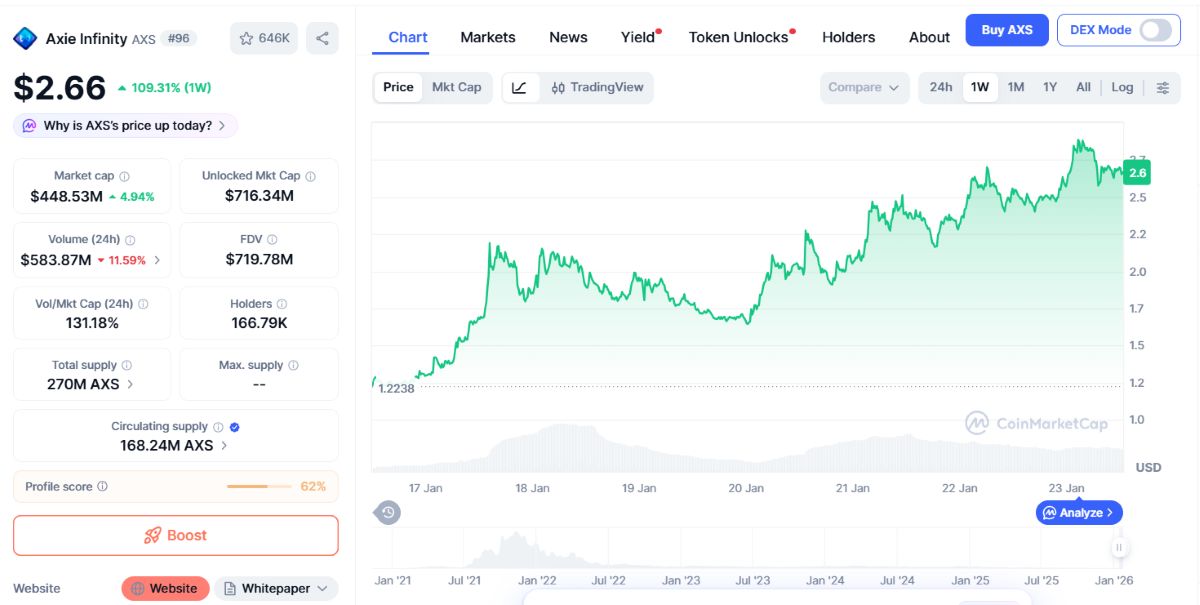1200x605 pixels.
Task: Click the 1.2238 starting price label
Action: click(x=396, y=389)
